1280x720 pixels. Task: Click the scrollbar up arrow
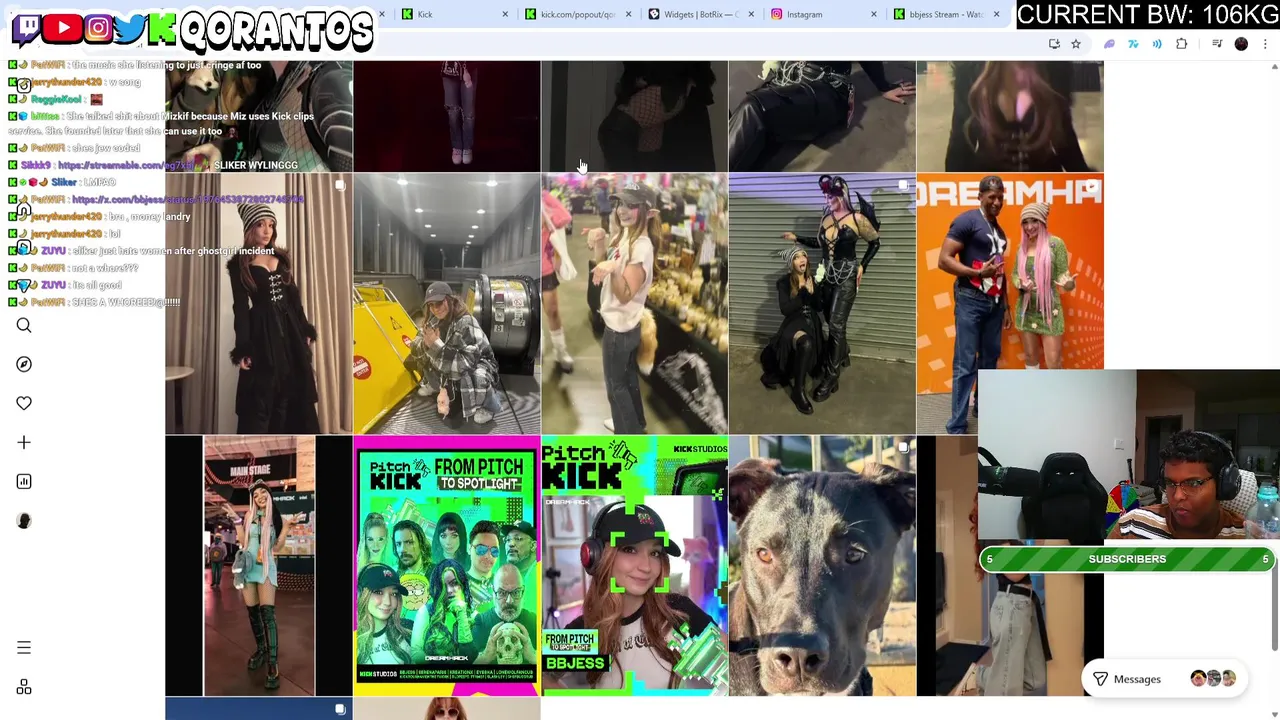pyautogui.click(x=1274, y=67)
